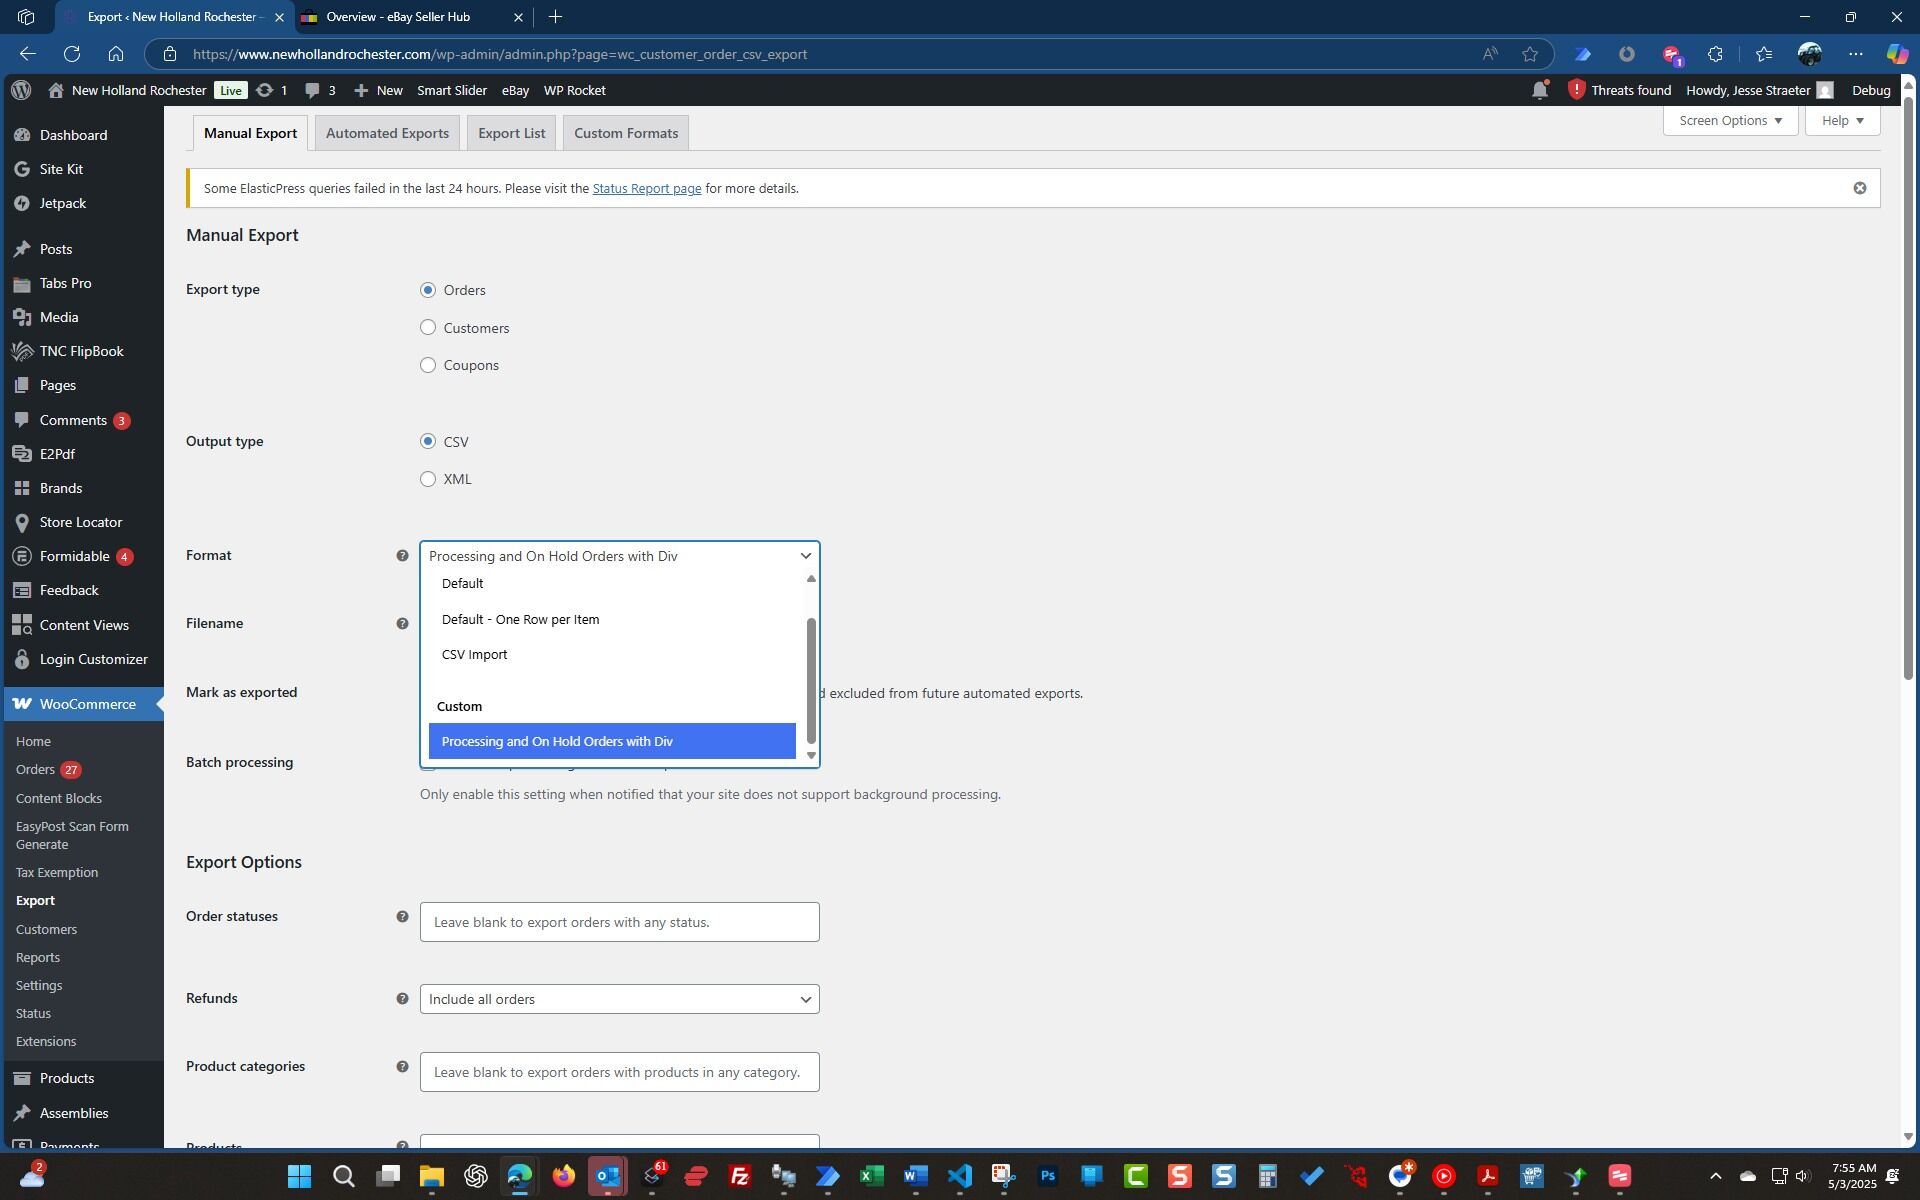Open Orders in the WooCommerce submenu
The image size is (1920, 1200).
(36, 769)
